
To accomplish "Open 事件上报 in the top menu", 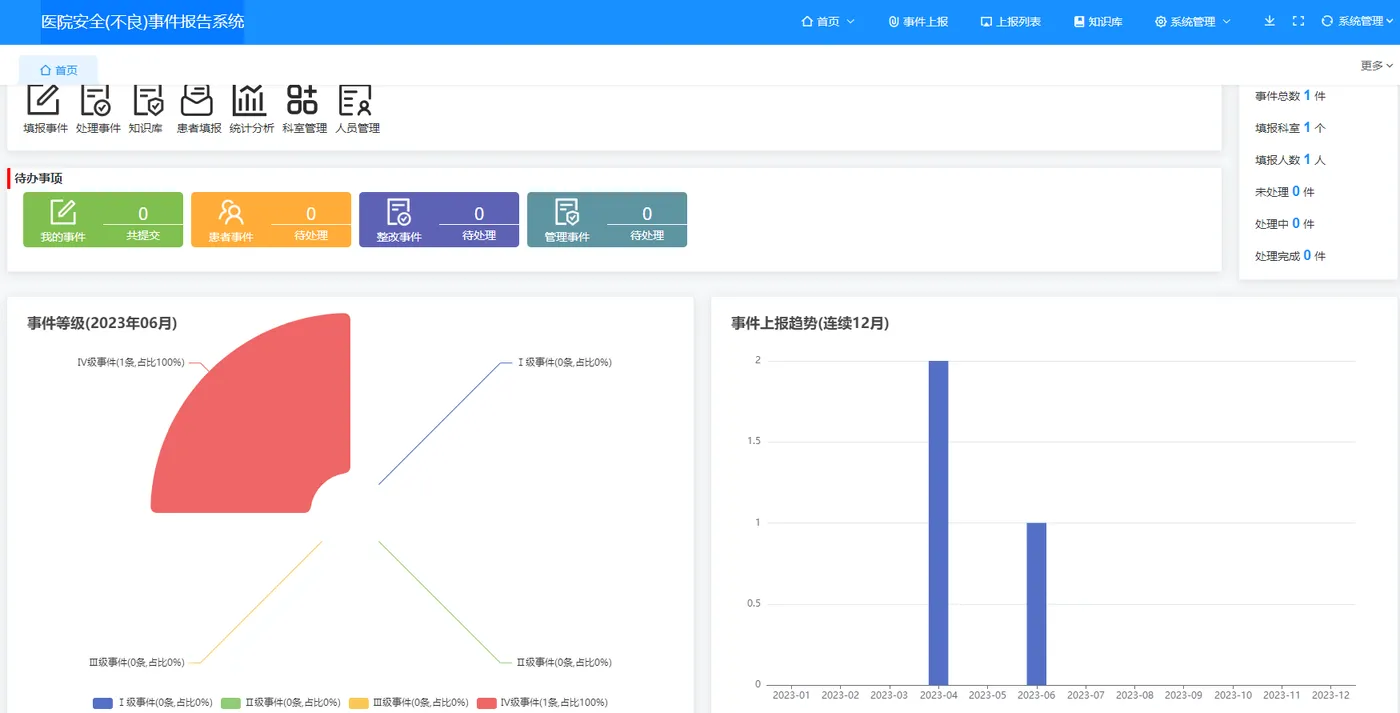I will click(918, 21).
